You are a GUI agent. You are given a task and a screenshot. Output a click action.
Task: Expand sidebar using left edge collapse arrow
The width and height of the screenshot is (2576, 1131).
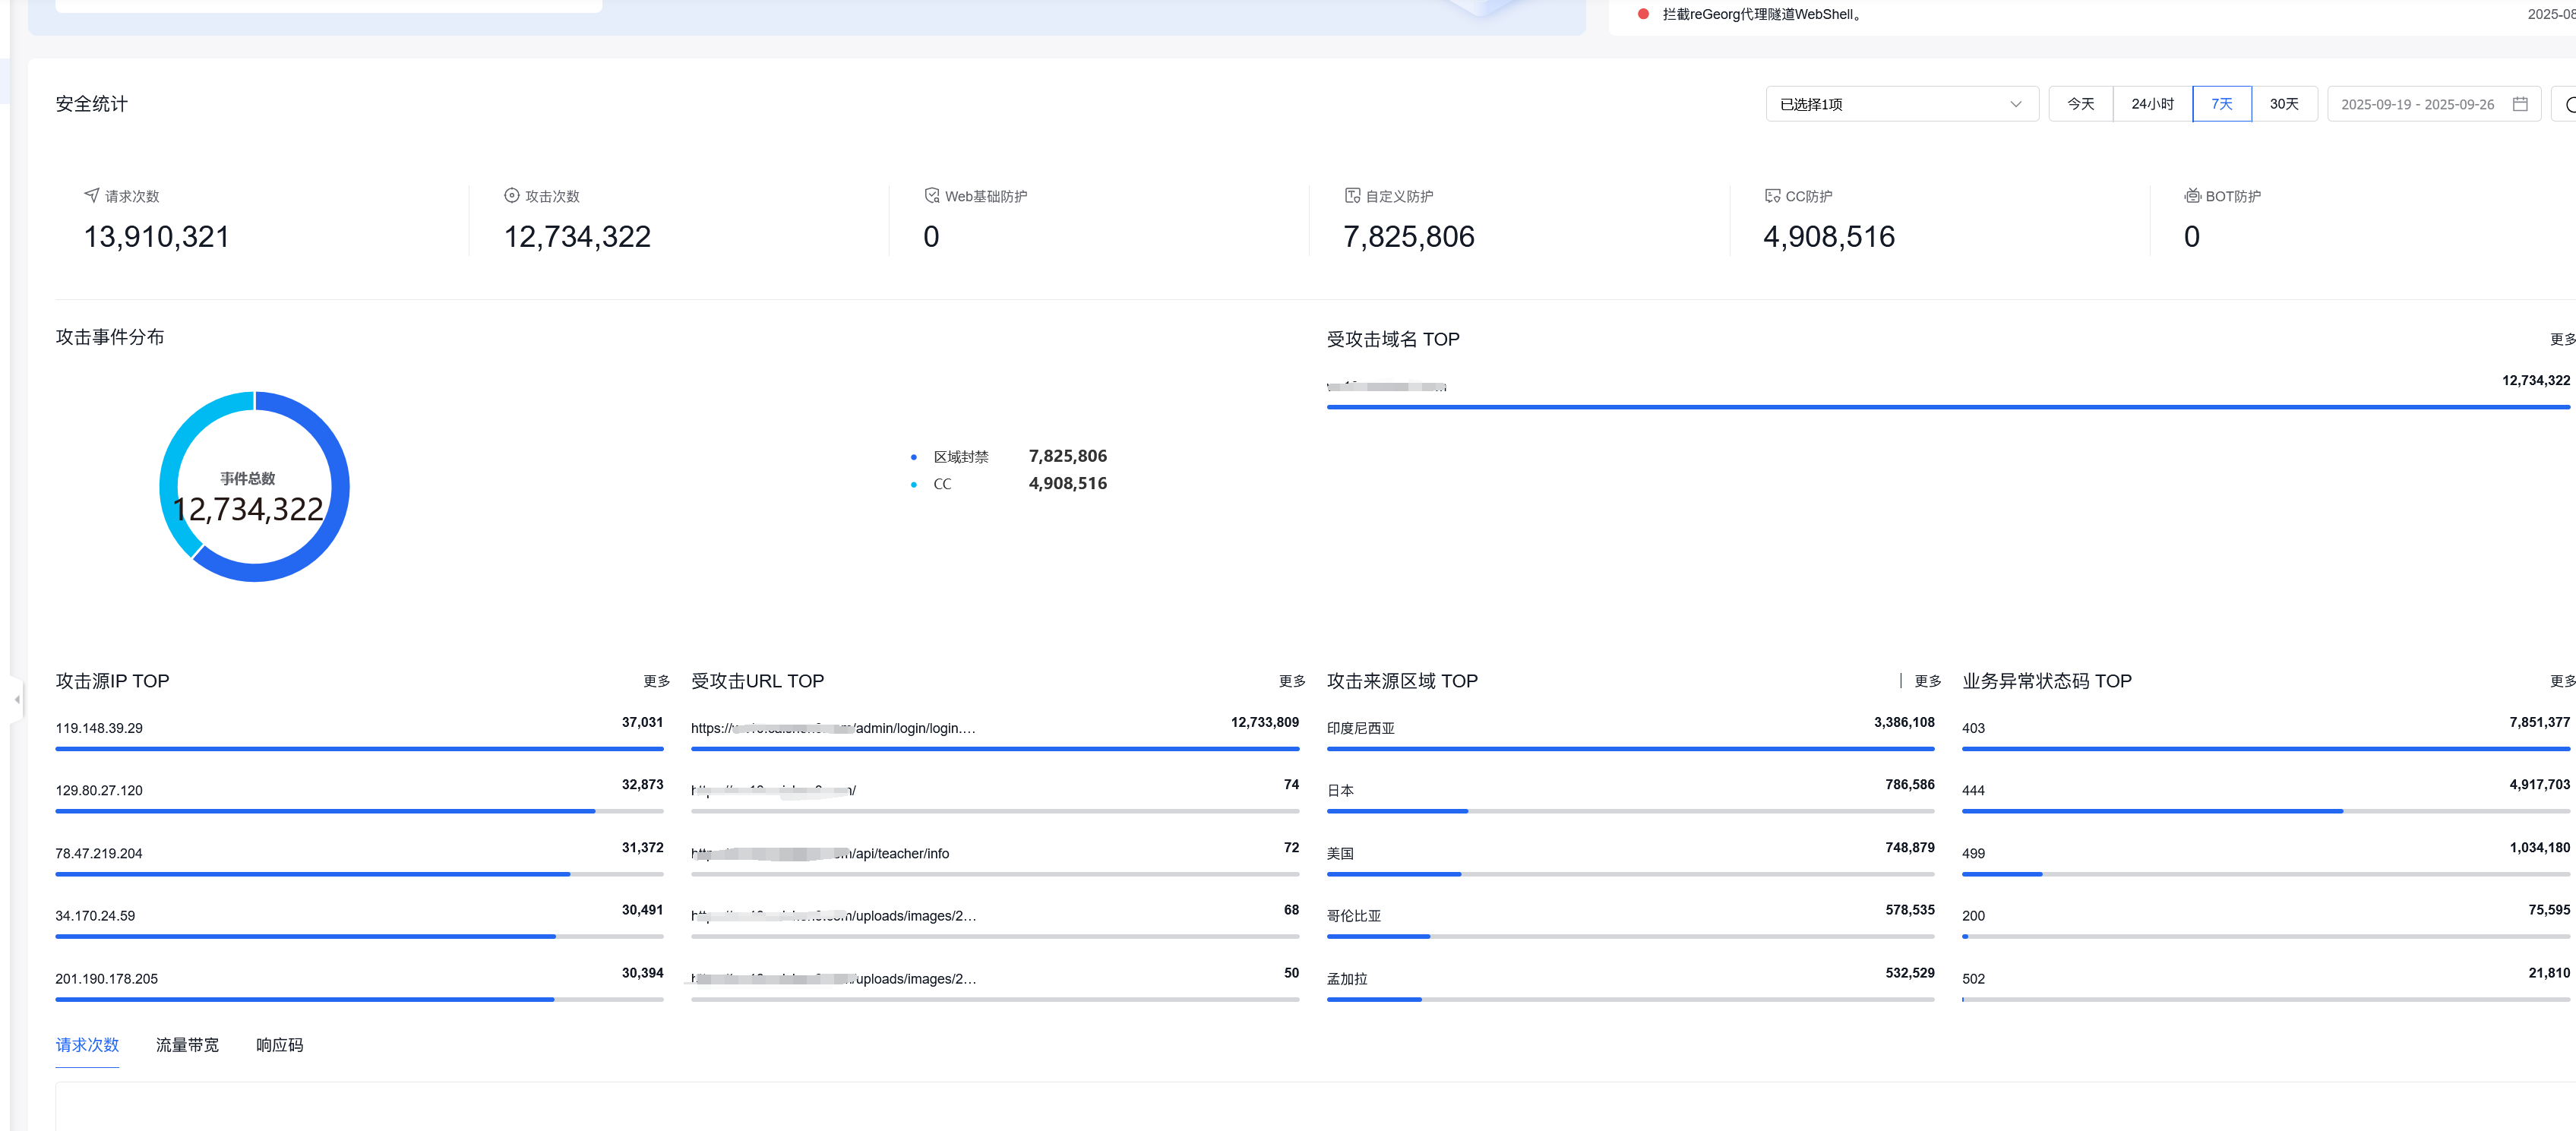(x=17, y=699)
